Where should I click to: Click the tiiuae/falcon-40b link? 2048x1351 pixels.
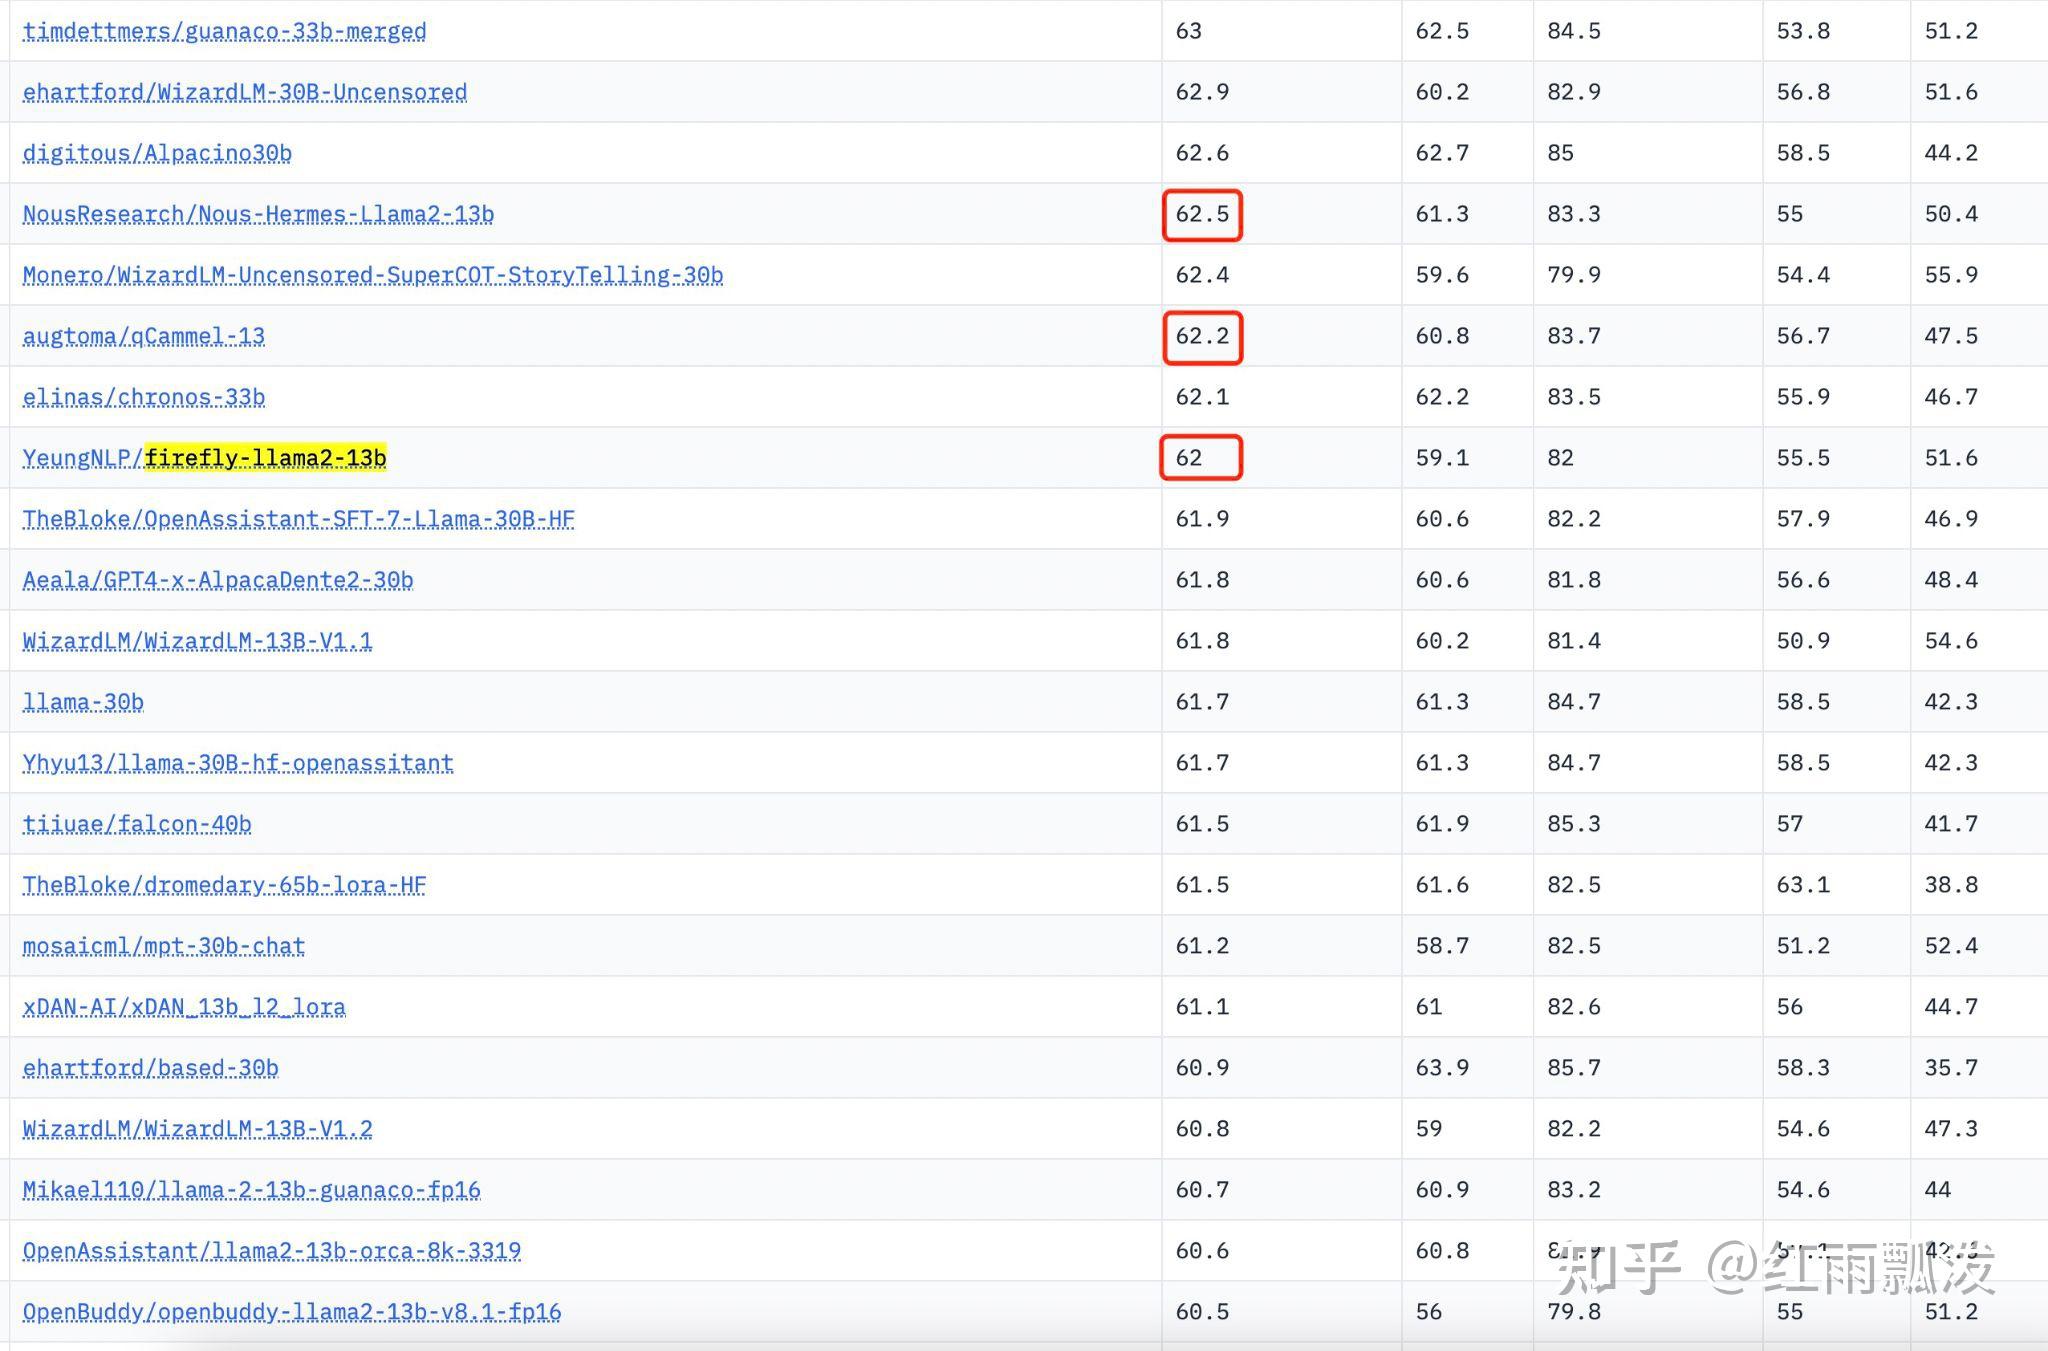(137, 824)
